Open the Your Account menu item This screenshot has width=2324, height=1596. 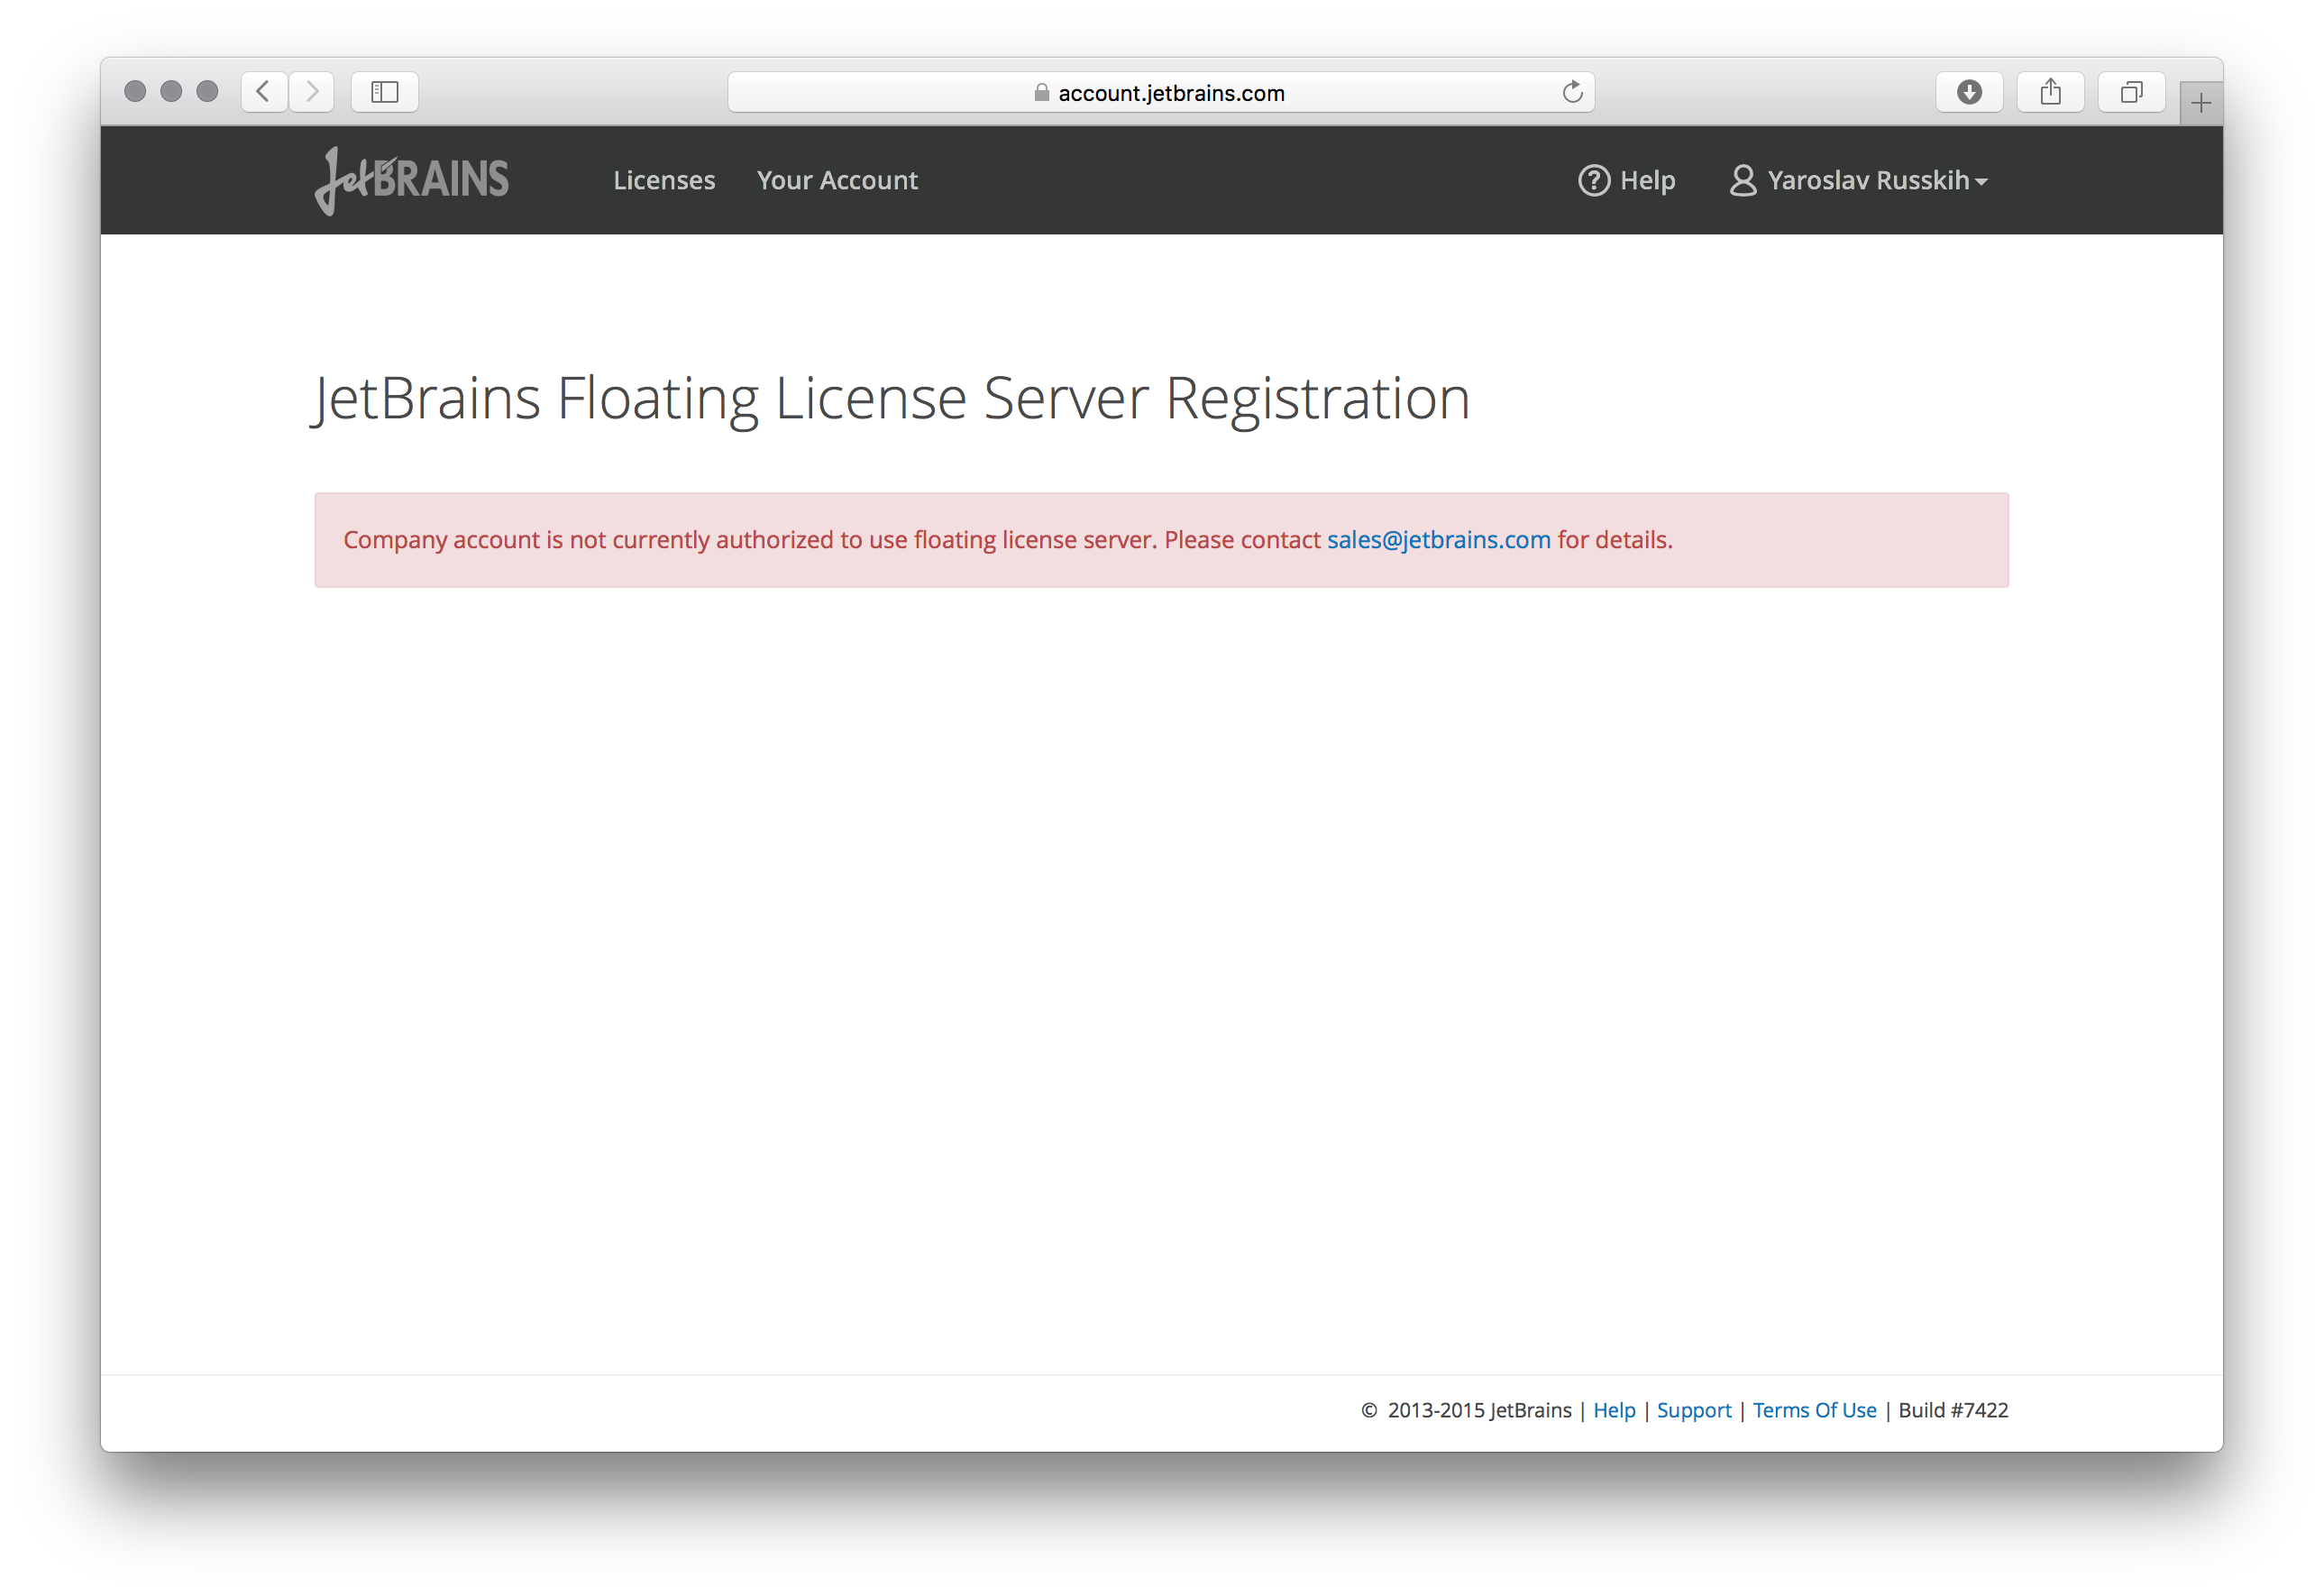point(836,179)
